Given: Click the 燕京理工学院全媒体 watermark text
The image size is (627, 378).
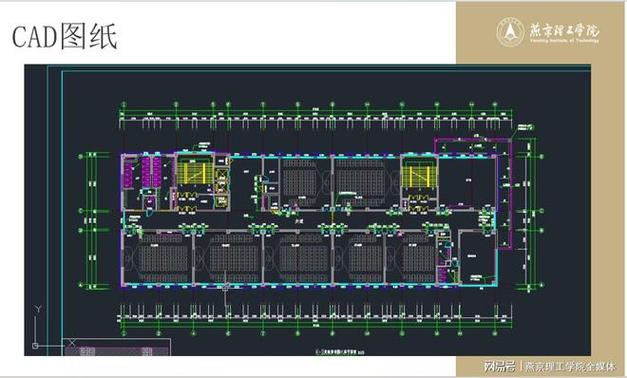Looking at the screenshot, I should coord(570,366).
